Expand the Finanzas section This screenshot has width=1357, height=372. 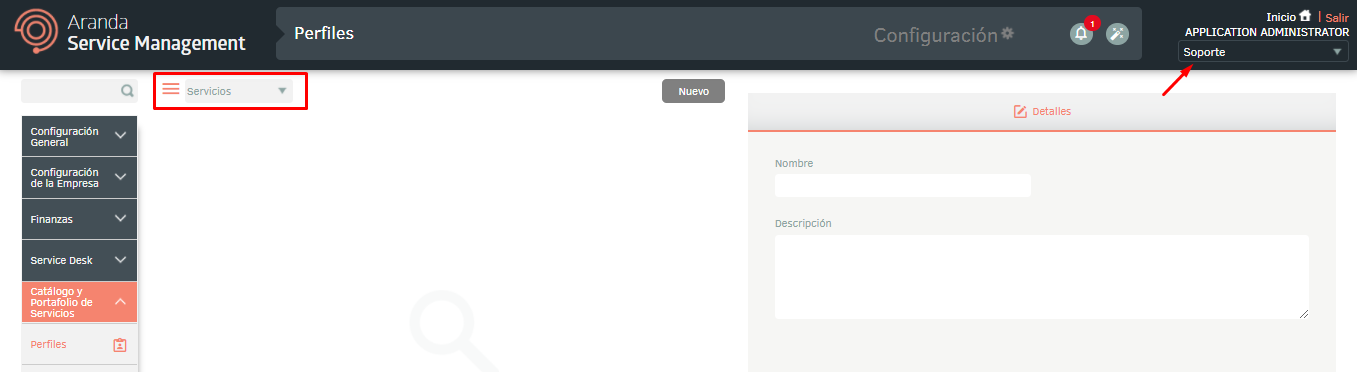79,218
